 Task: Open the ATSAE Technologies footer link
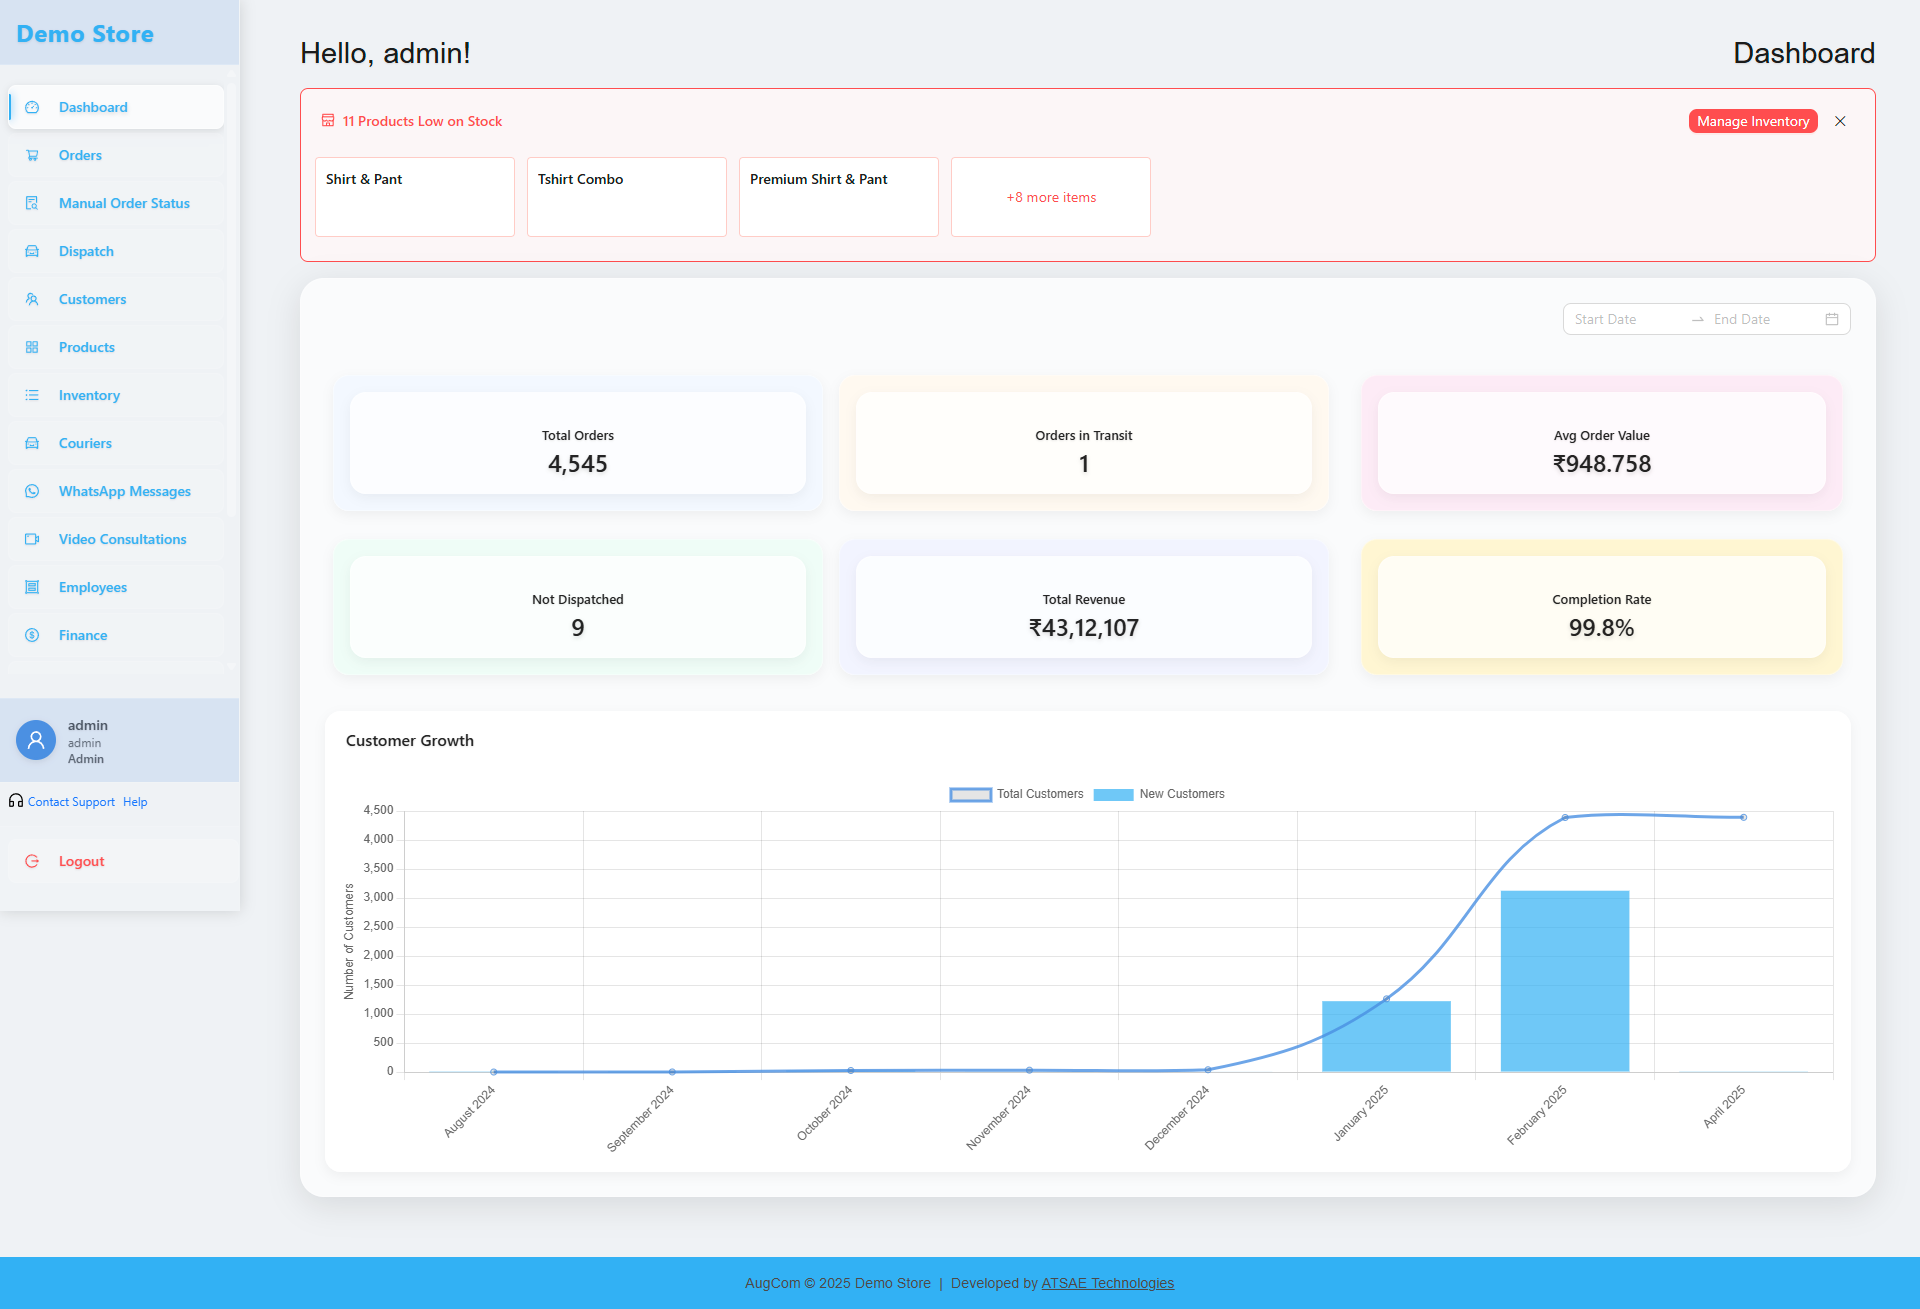(x=1107, y=1283)
